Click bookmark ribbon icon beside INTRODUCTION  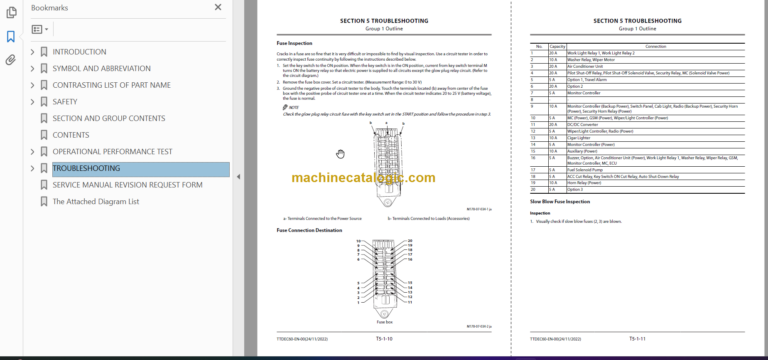pos(44,52)
